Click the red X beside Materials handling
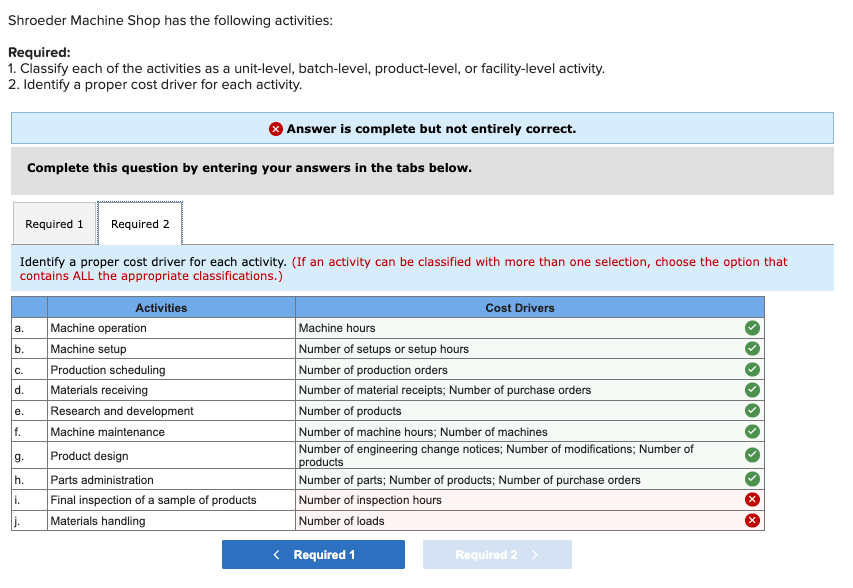This screenshot has height=588, width=853. [x=751, y=520]
